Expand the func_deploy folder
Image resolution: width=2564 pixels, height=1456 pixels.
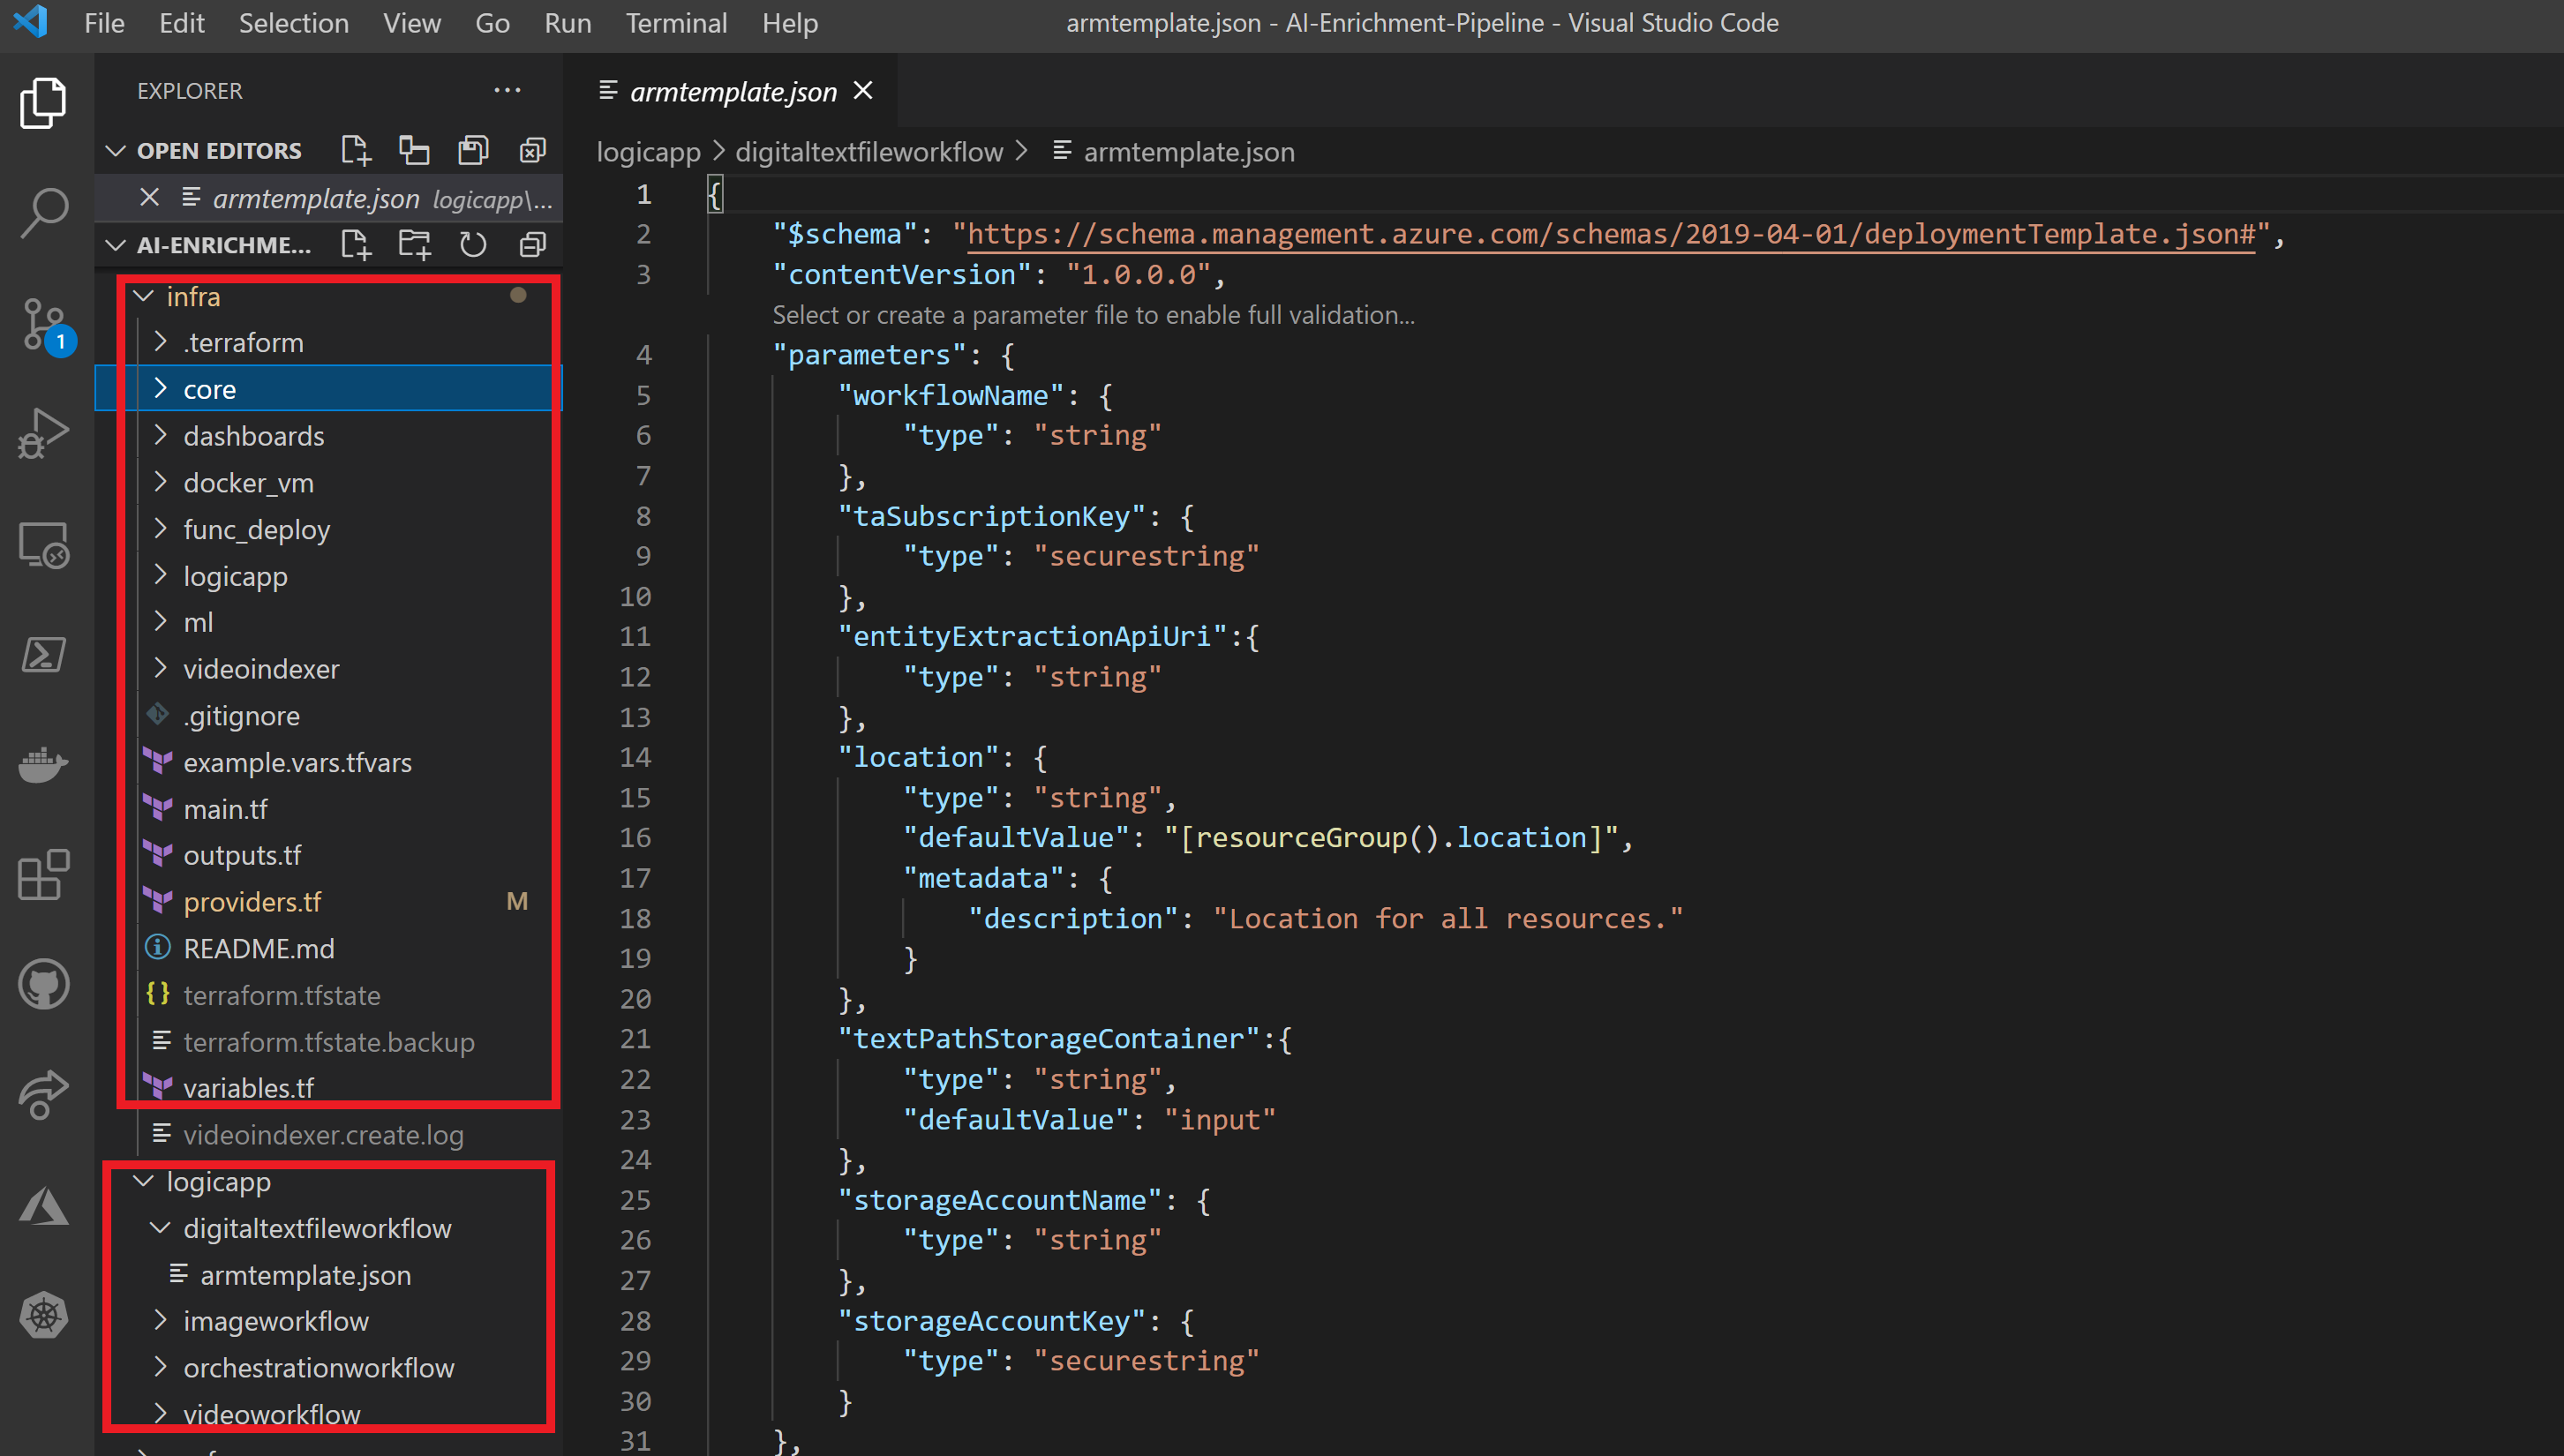(x=160, y=530)
